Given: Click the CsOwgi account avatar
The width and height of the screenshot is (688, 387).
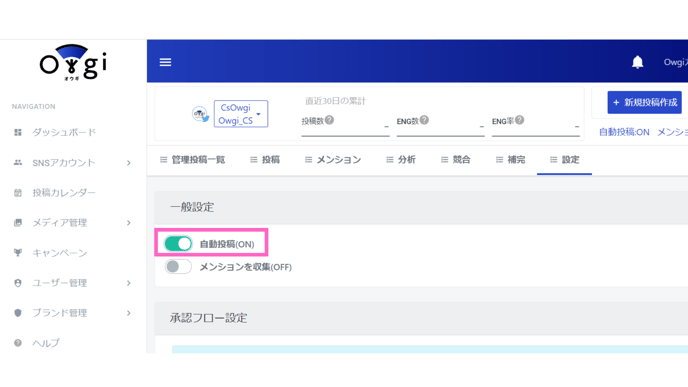Looking at the screenshot, I should coord(200,114).
